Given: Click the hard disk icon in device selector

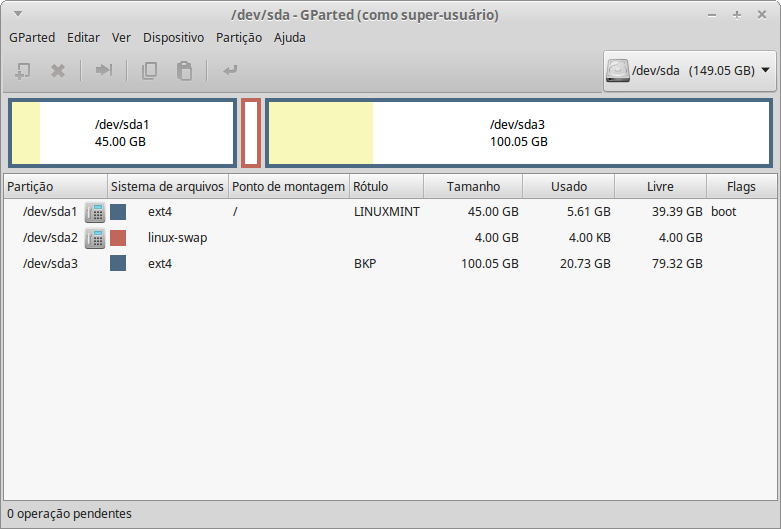Looking at the screenshot, I should 618,71.
